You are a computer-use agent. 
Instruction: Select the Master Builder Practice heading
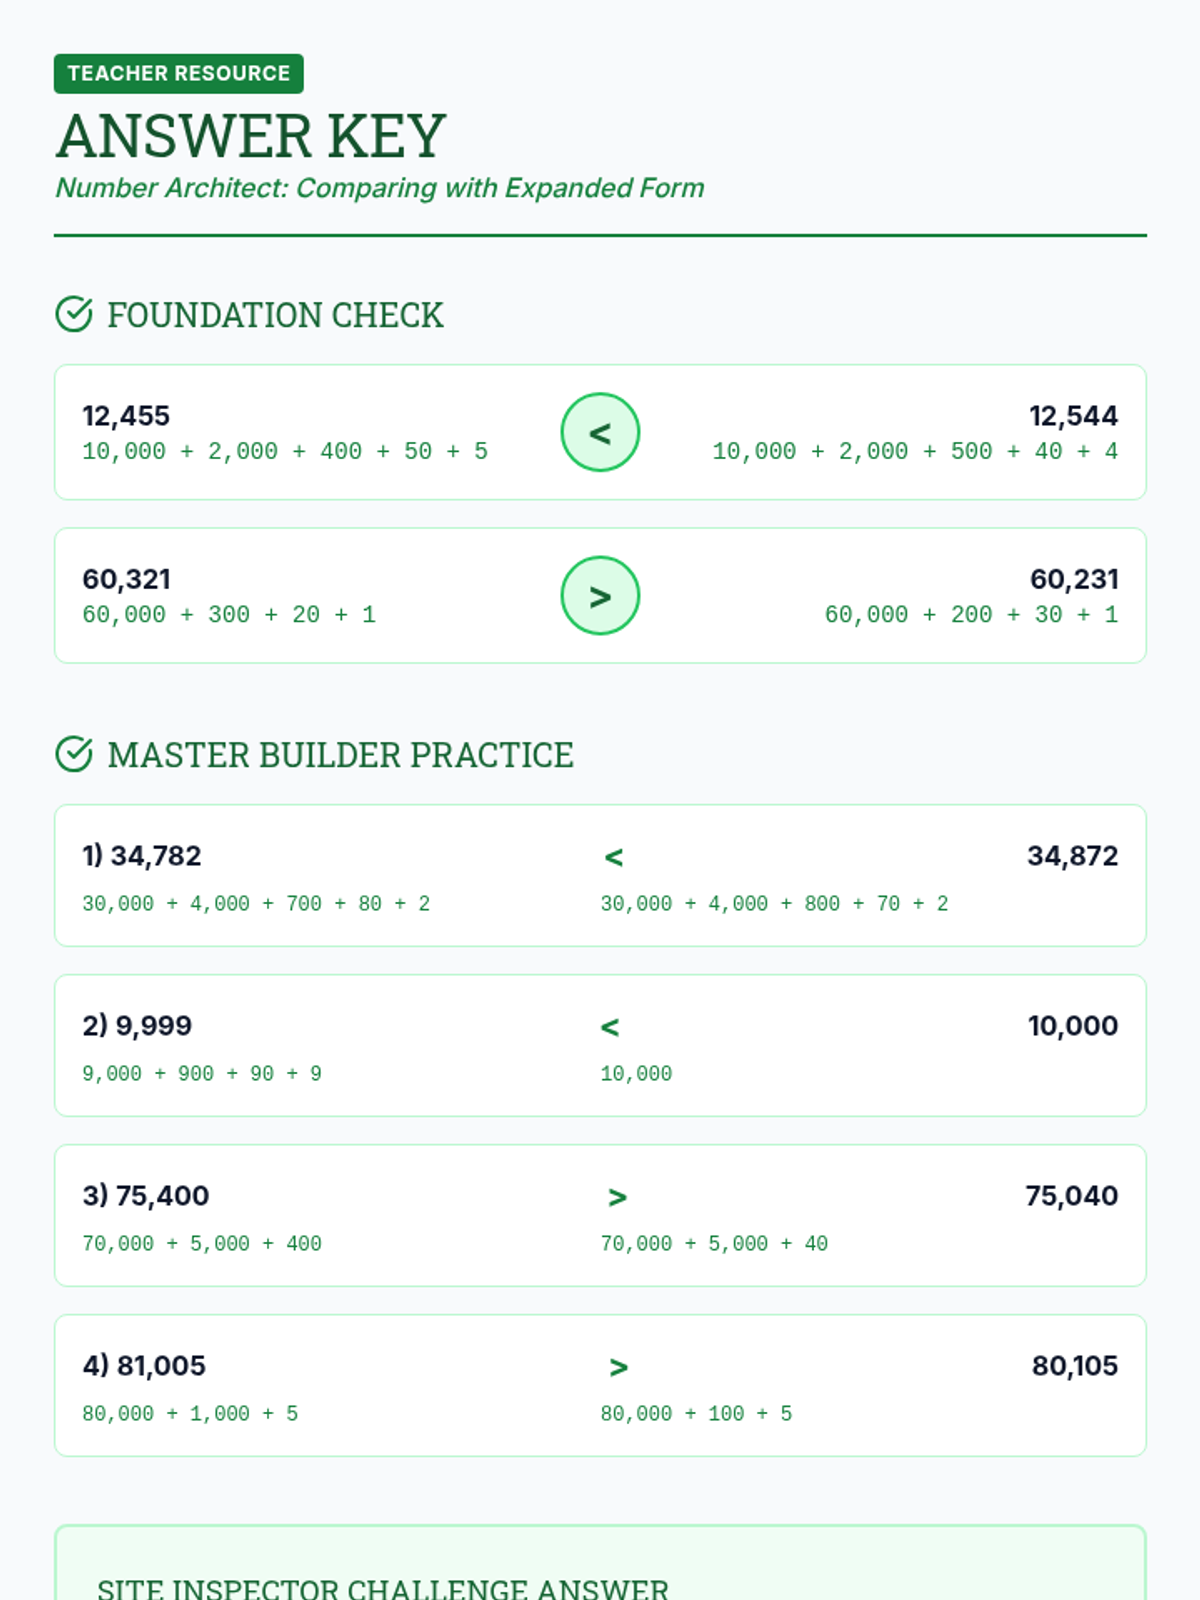(340, 755)
